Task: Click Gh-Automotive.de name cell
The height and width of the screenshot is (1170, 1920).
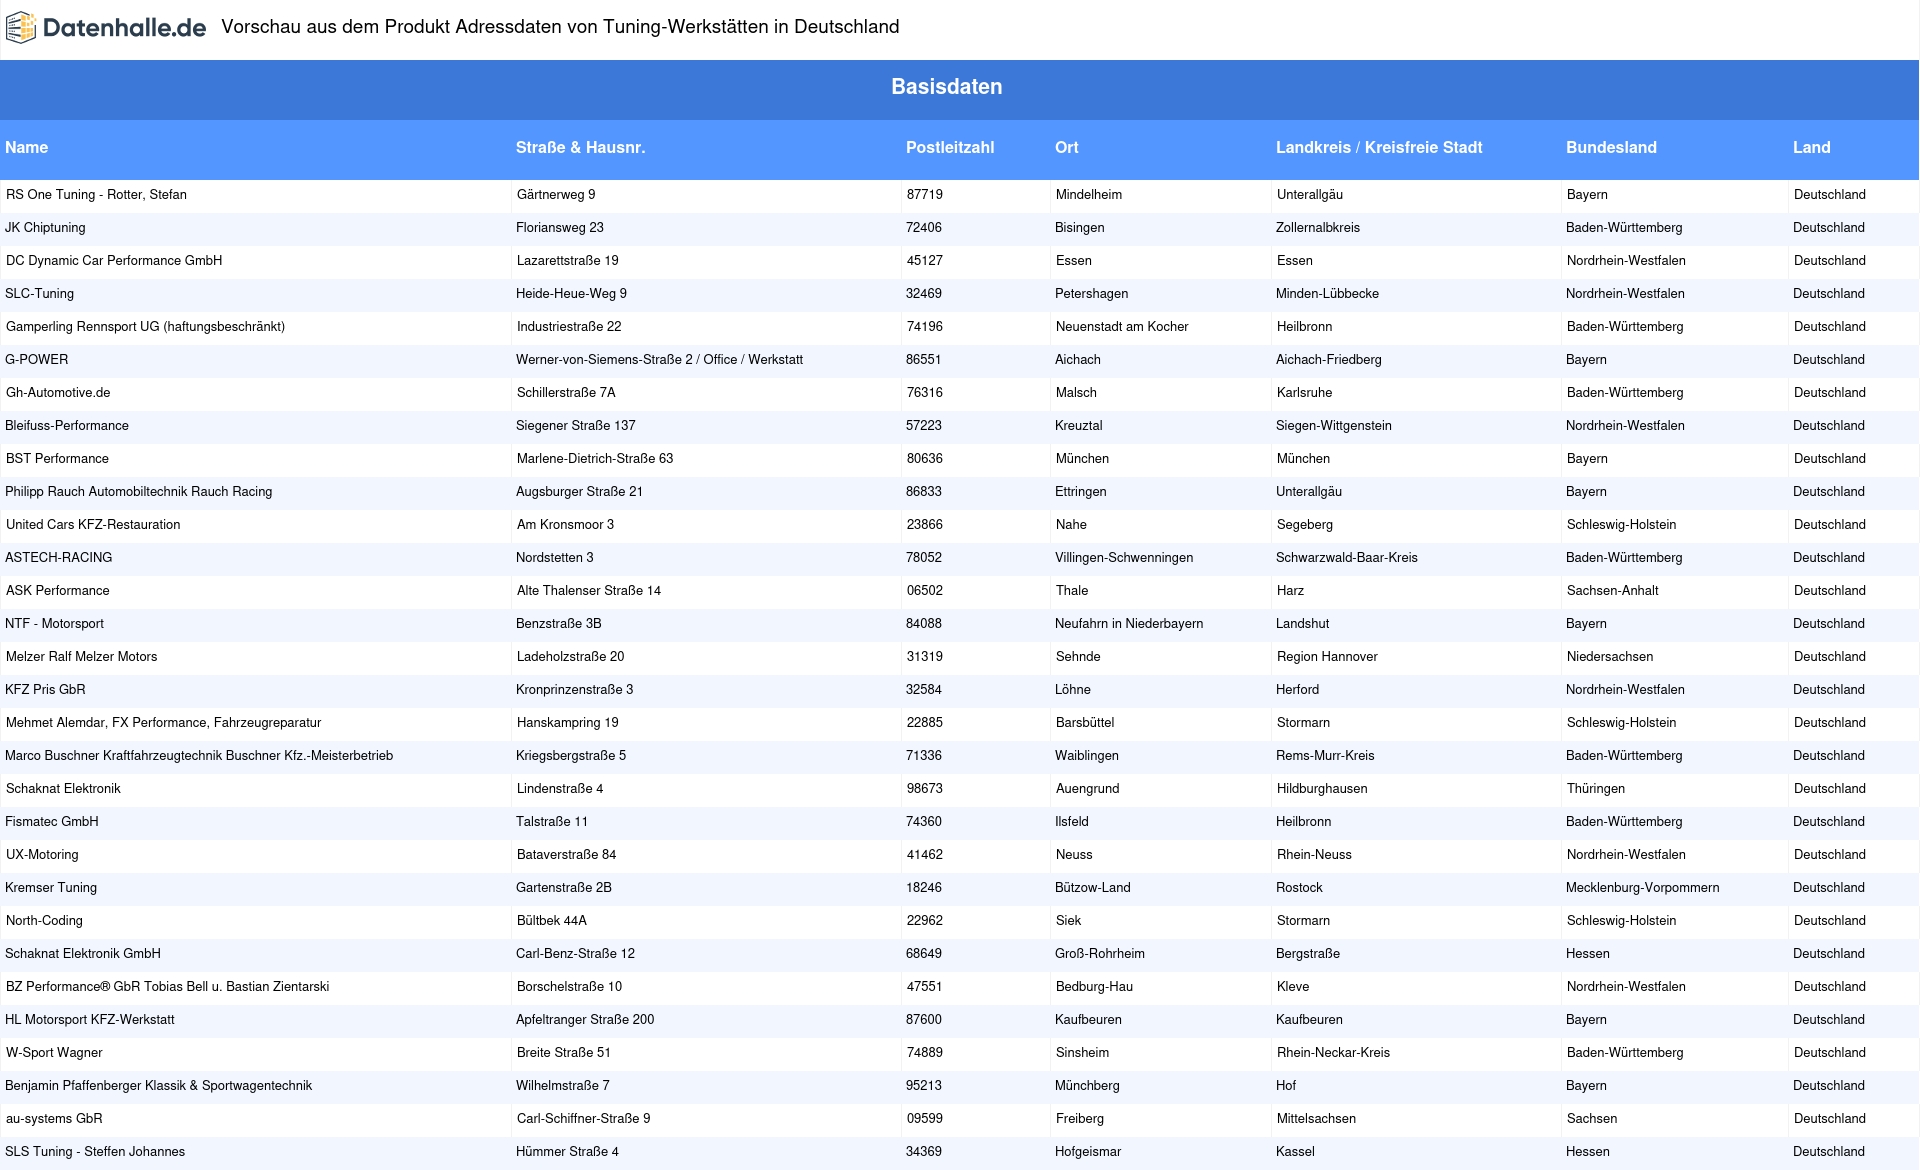Action: (58, 393)
